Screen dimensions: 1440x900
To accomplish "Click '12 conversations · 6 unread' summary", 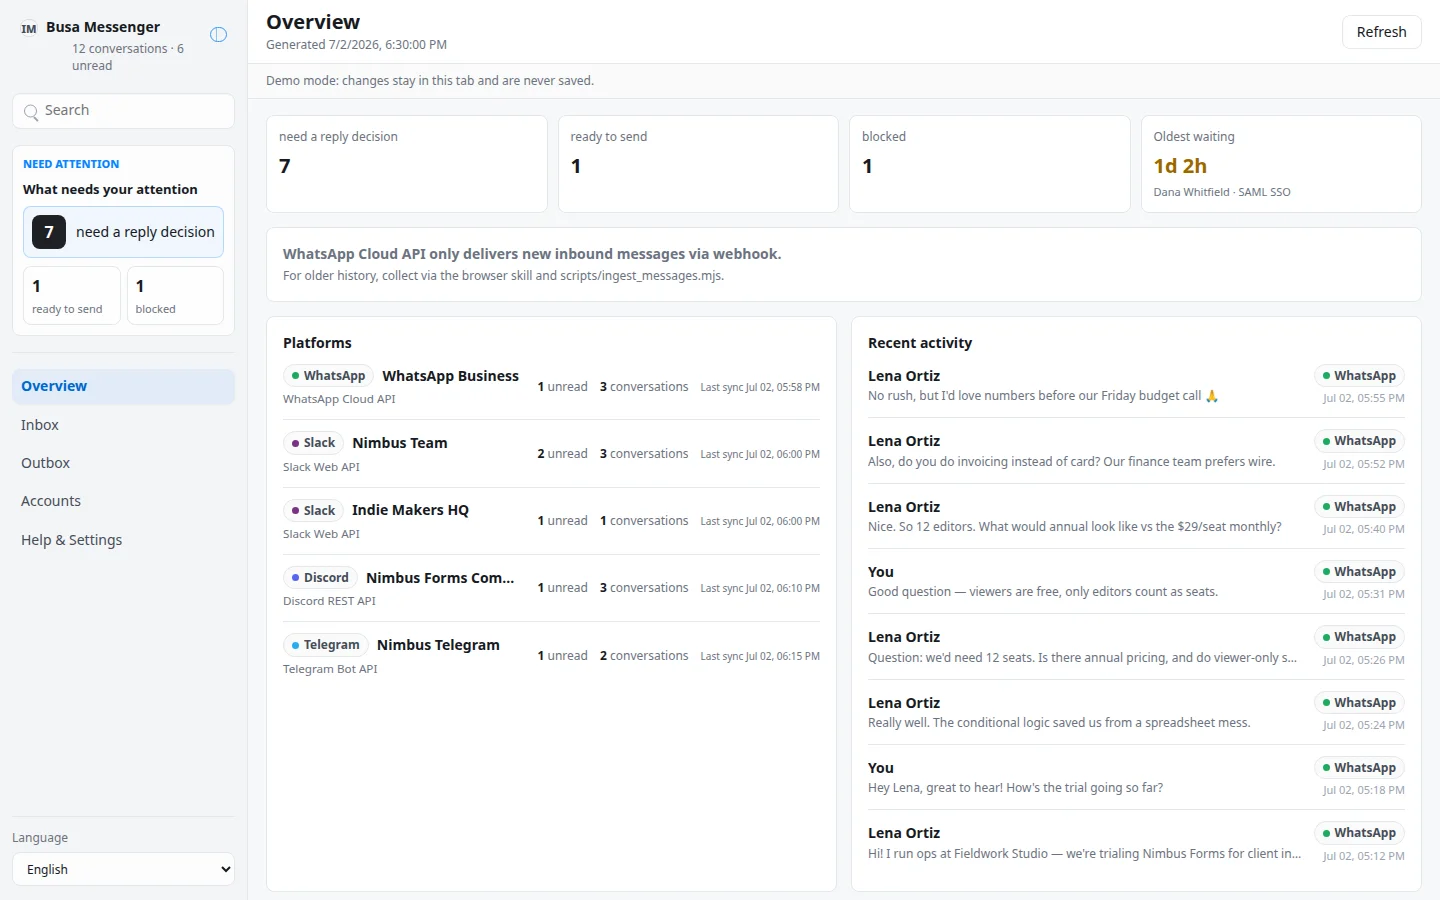I will point(128,57).
